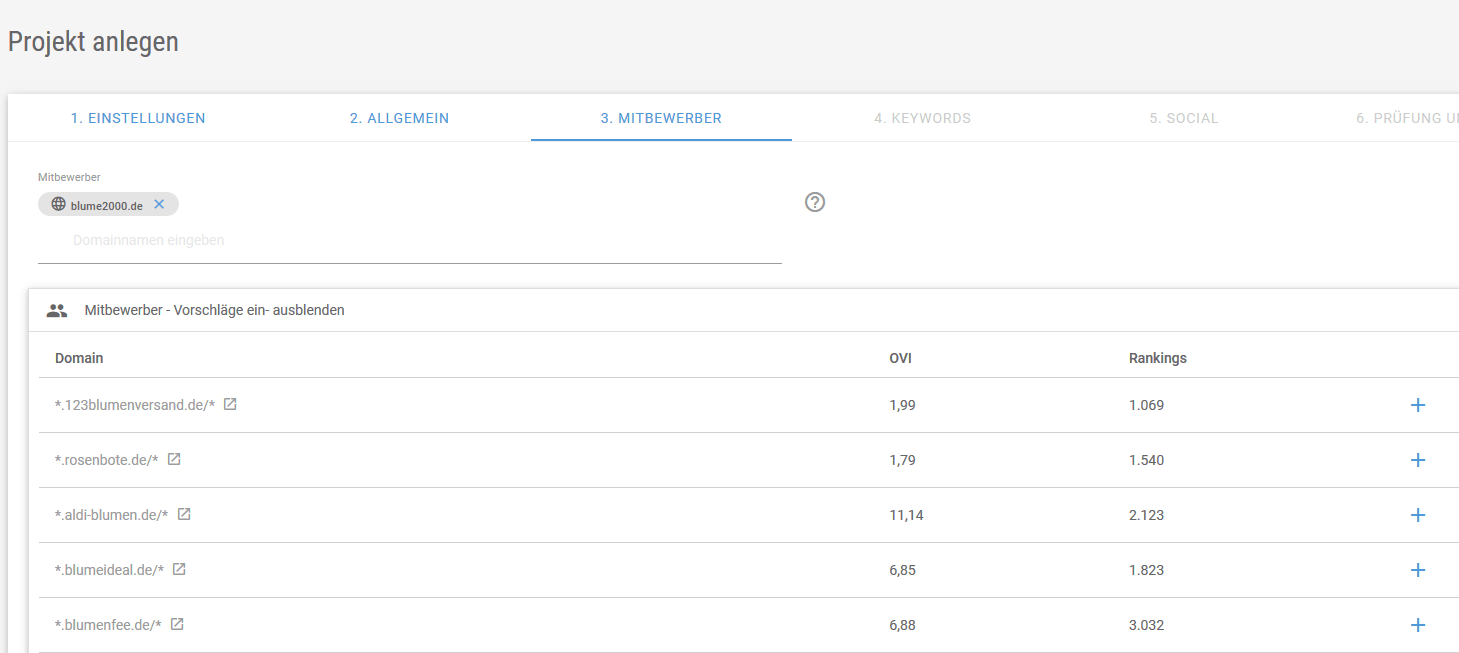Open blumeideal.de external link icon
This screenshot has width=1459, height=653.
(x=179, y=570)
